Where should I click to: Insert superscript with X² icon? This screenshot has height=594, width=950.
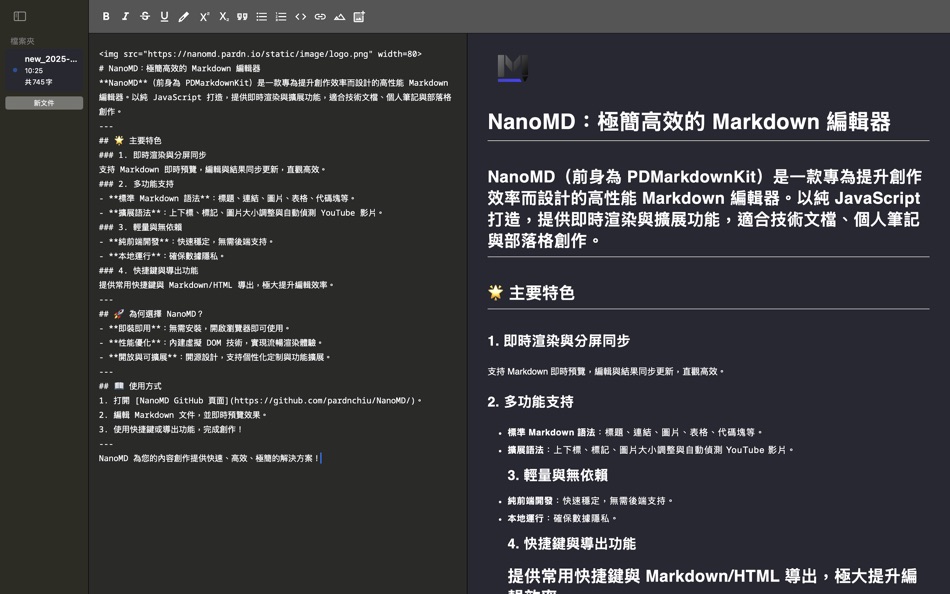coord(204,16)
